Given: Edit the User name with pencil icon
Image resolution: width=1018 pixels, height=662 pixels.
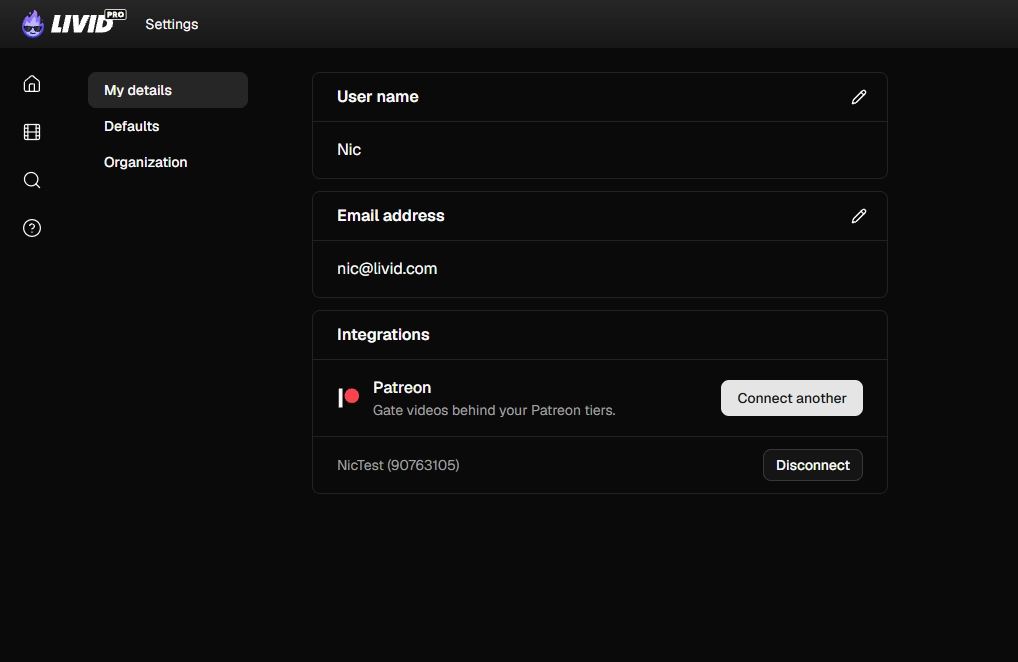Looking at the screenshot, I should coord(859,97).
